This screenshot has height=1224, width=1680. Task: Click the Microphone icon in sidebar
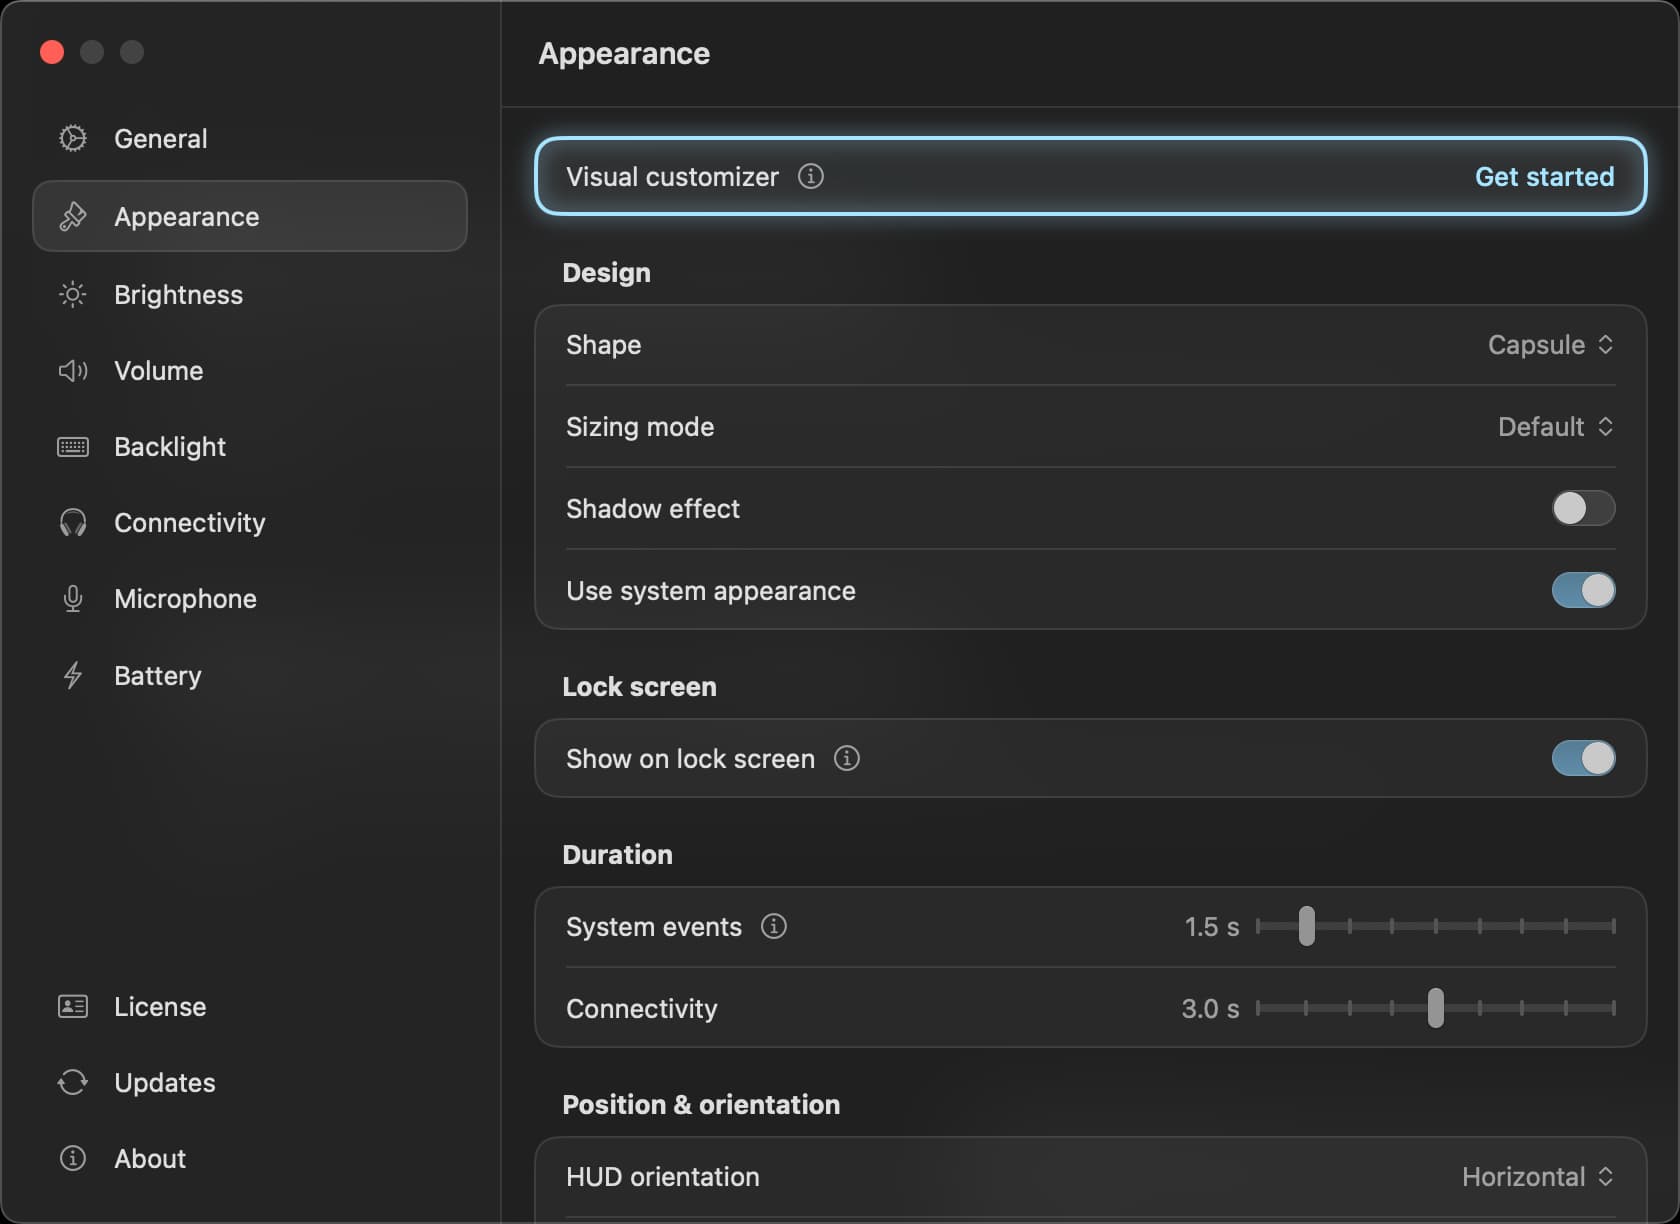point(72,598)
